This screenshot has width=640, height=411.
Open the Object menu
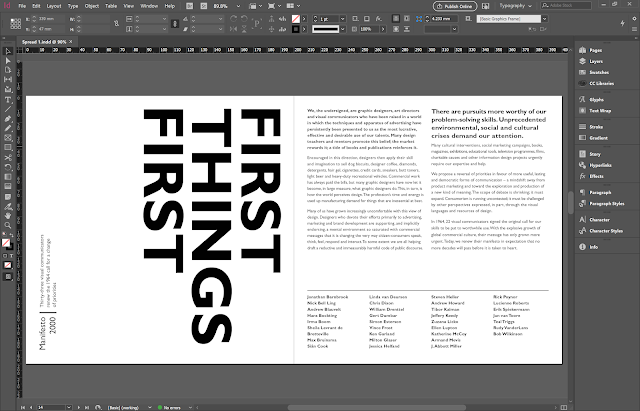coord(92,6)
